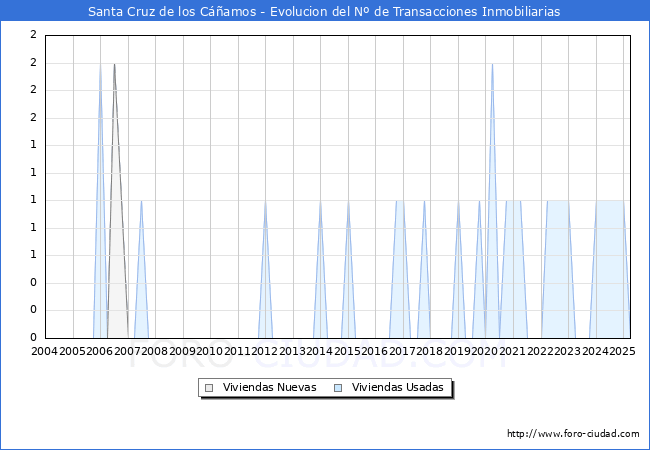Viewport: 650px width, 450px height.
Task: Click the 2016 x-axis label
Action: click(374, 351)
